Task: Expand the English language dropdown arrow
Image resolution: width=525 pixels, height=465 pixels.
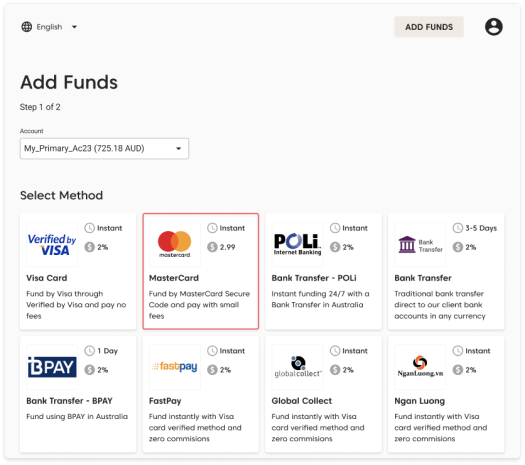Action: point(74,27)
